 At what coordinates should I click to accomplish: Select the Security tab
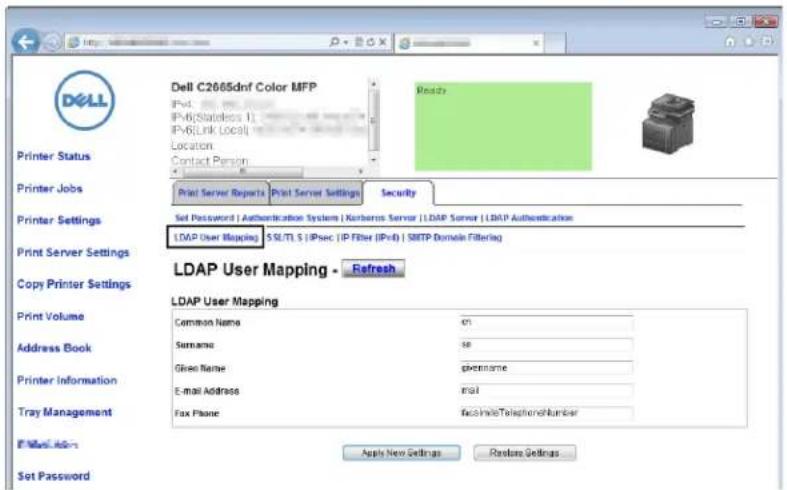[399, 193]
